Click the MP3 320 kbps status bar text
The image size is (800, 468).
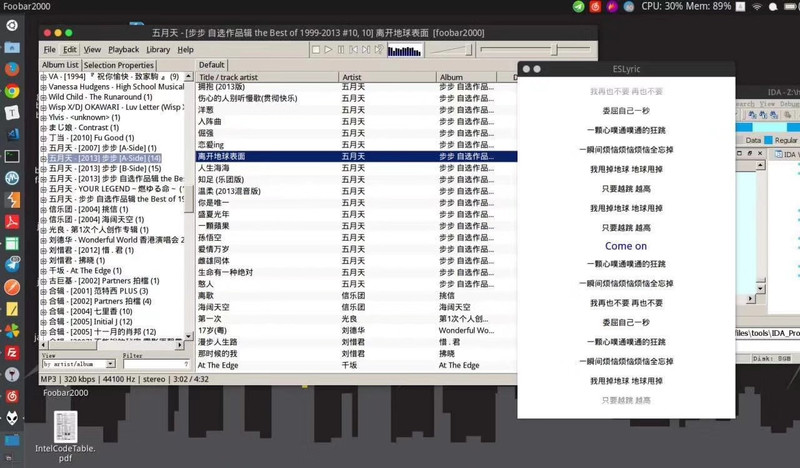(68, 379)
